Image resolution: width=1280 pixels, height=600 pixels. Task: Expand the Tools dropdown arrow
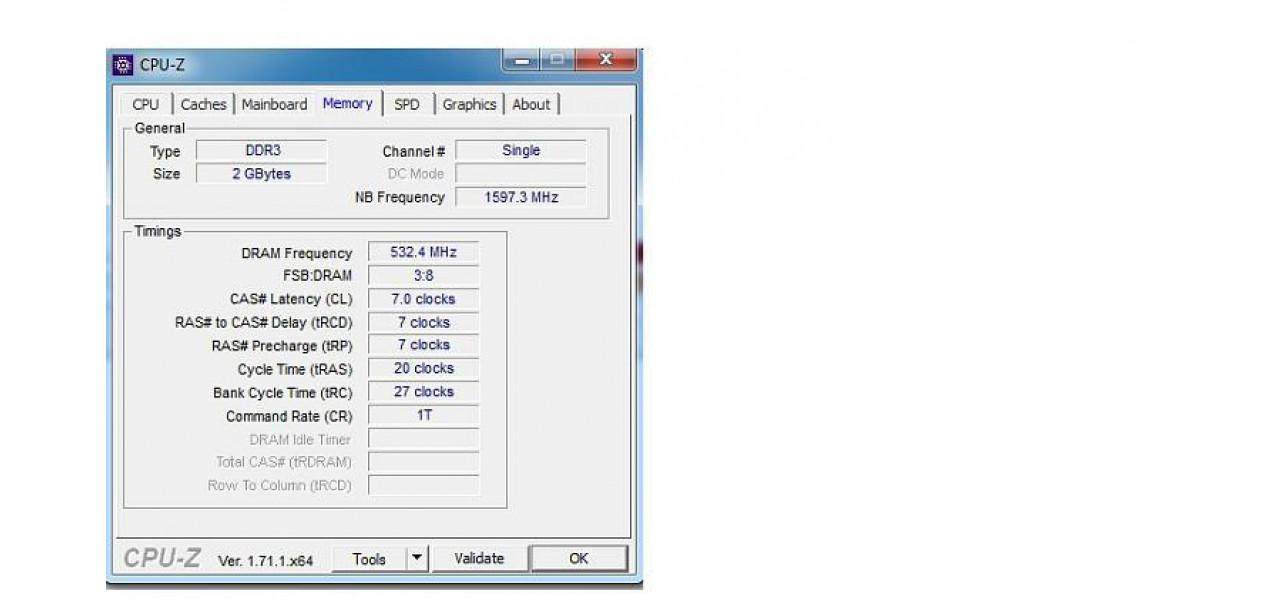point(418,559)
